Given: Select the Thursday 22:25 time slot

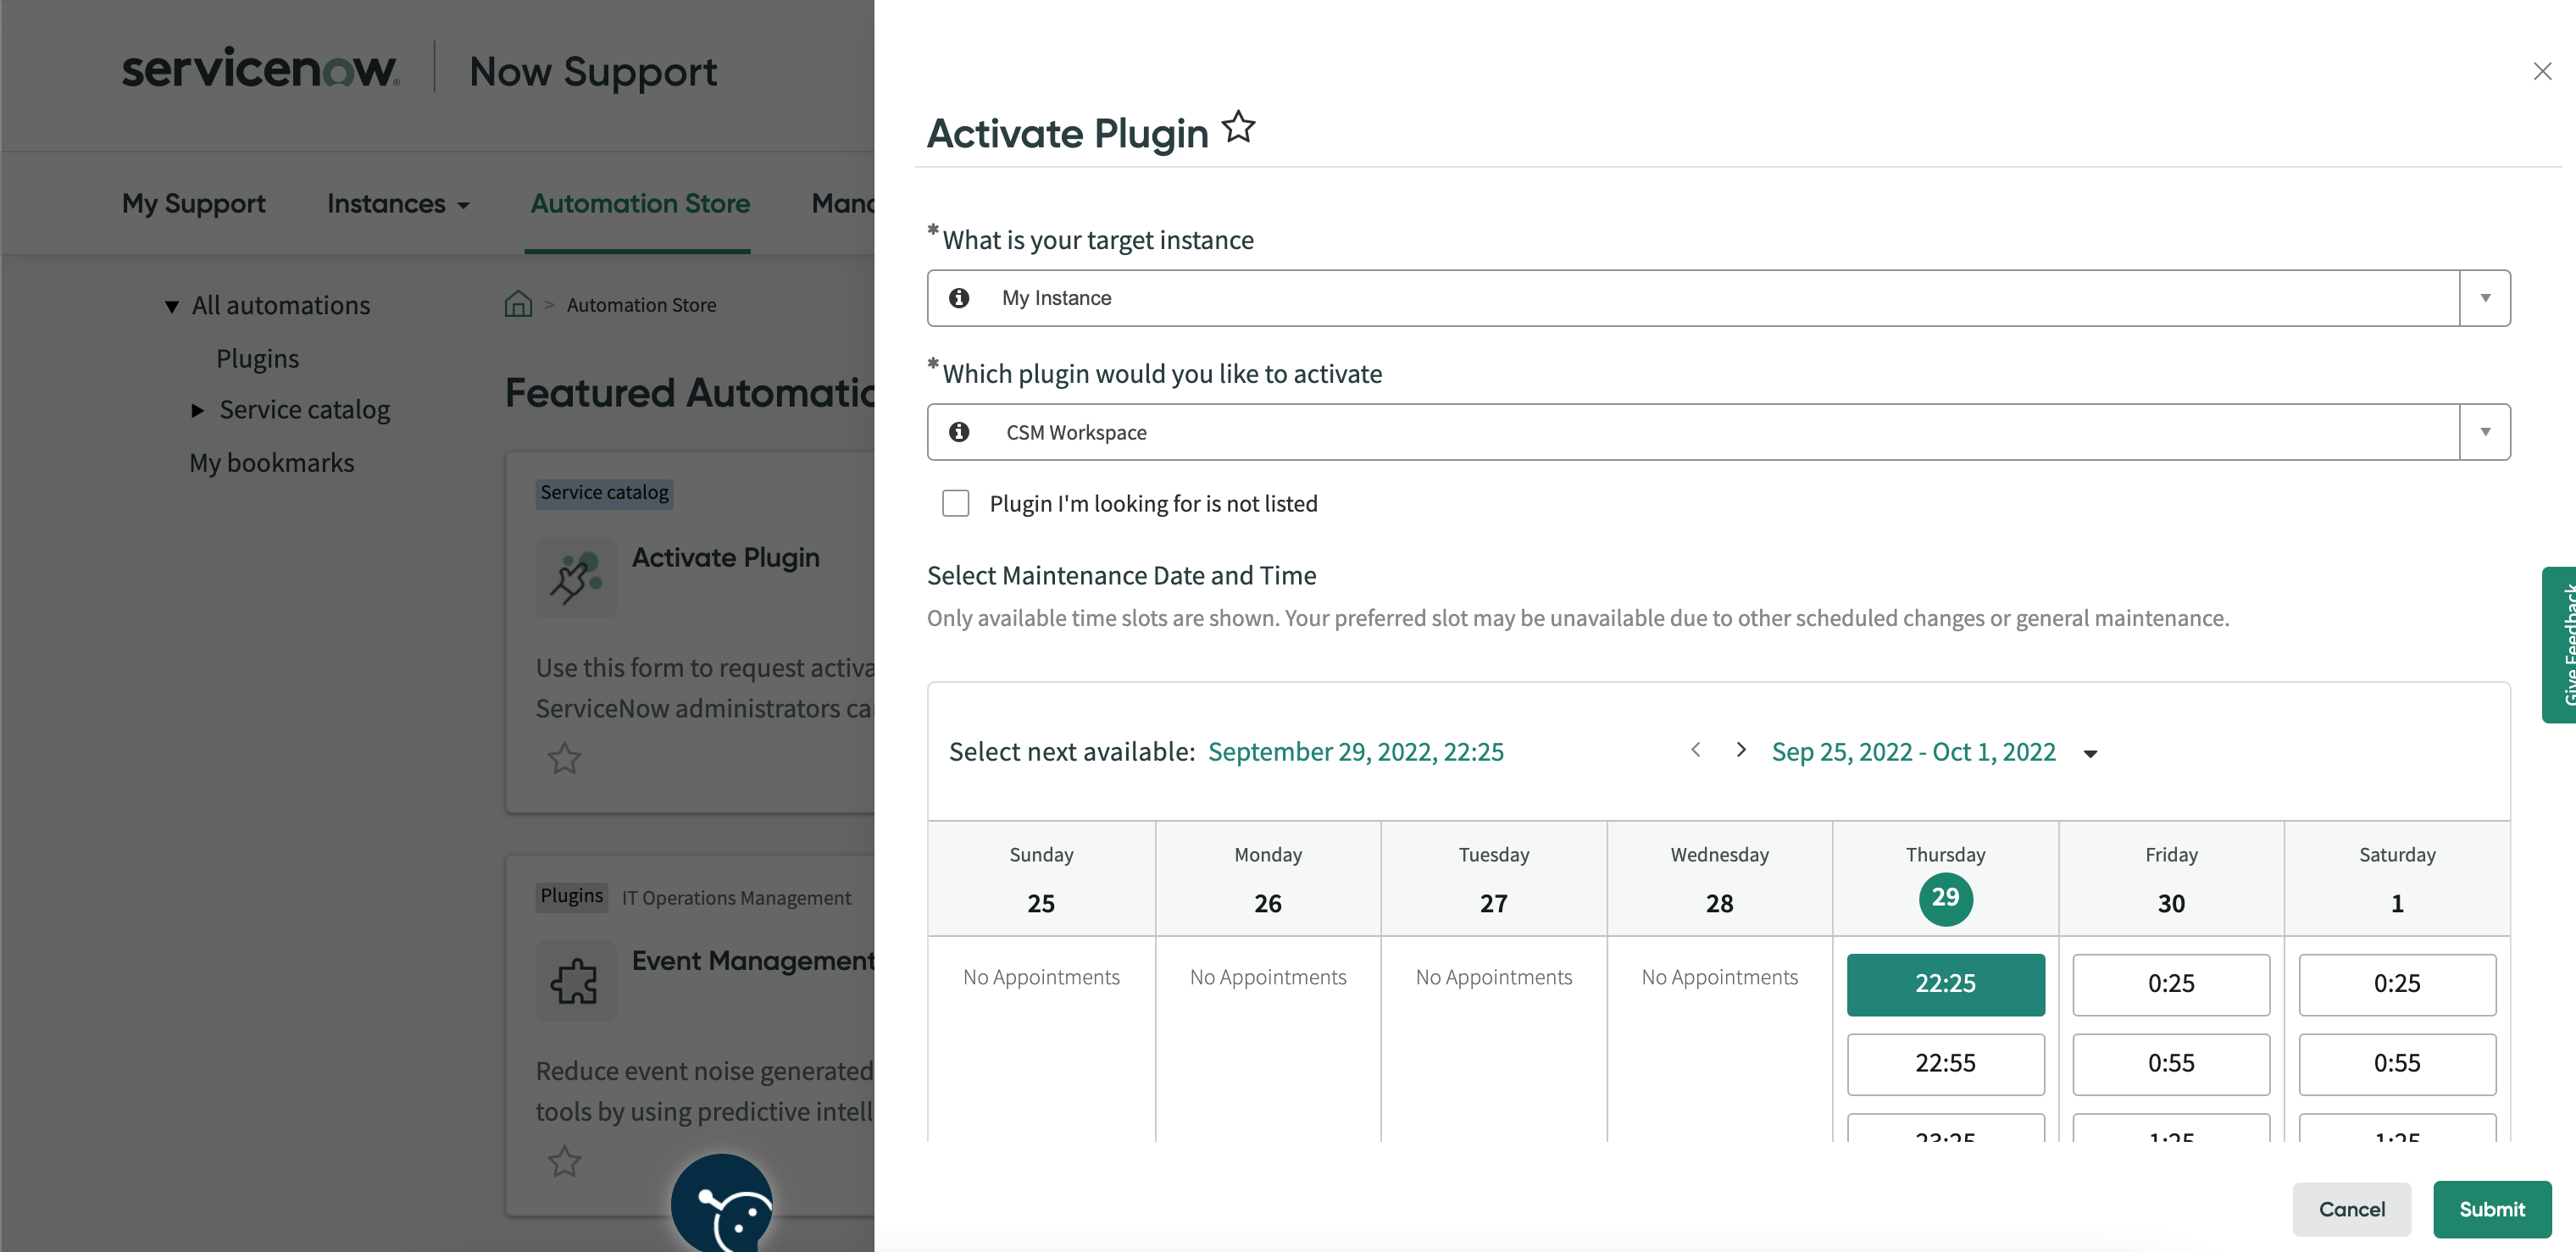Looking at the screenshot, I should pos(1945,984).
